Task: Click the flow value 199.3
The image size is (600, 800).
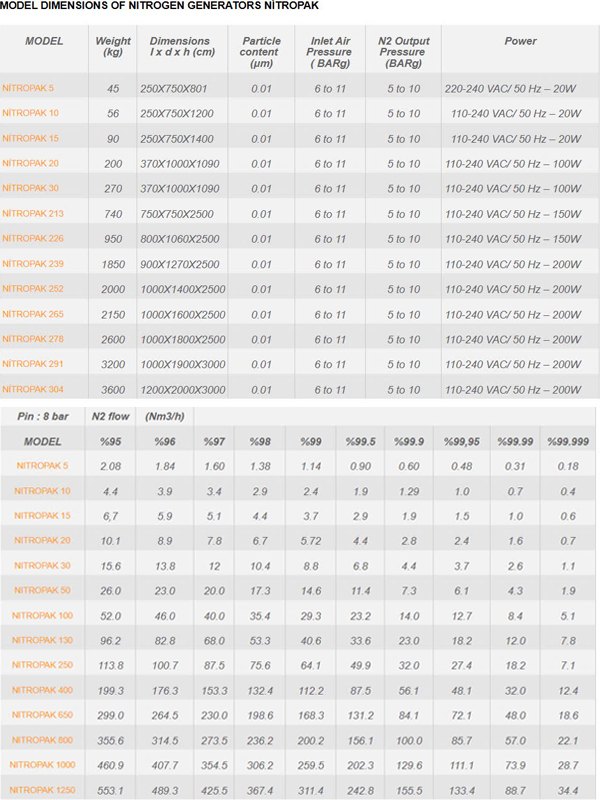Action: 111,690
